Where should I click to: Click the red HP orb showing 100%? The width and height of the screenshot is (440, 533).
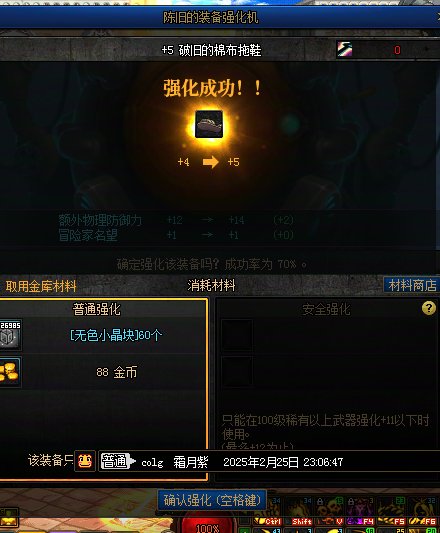tap(208, 525)
